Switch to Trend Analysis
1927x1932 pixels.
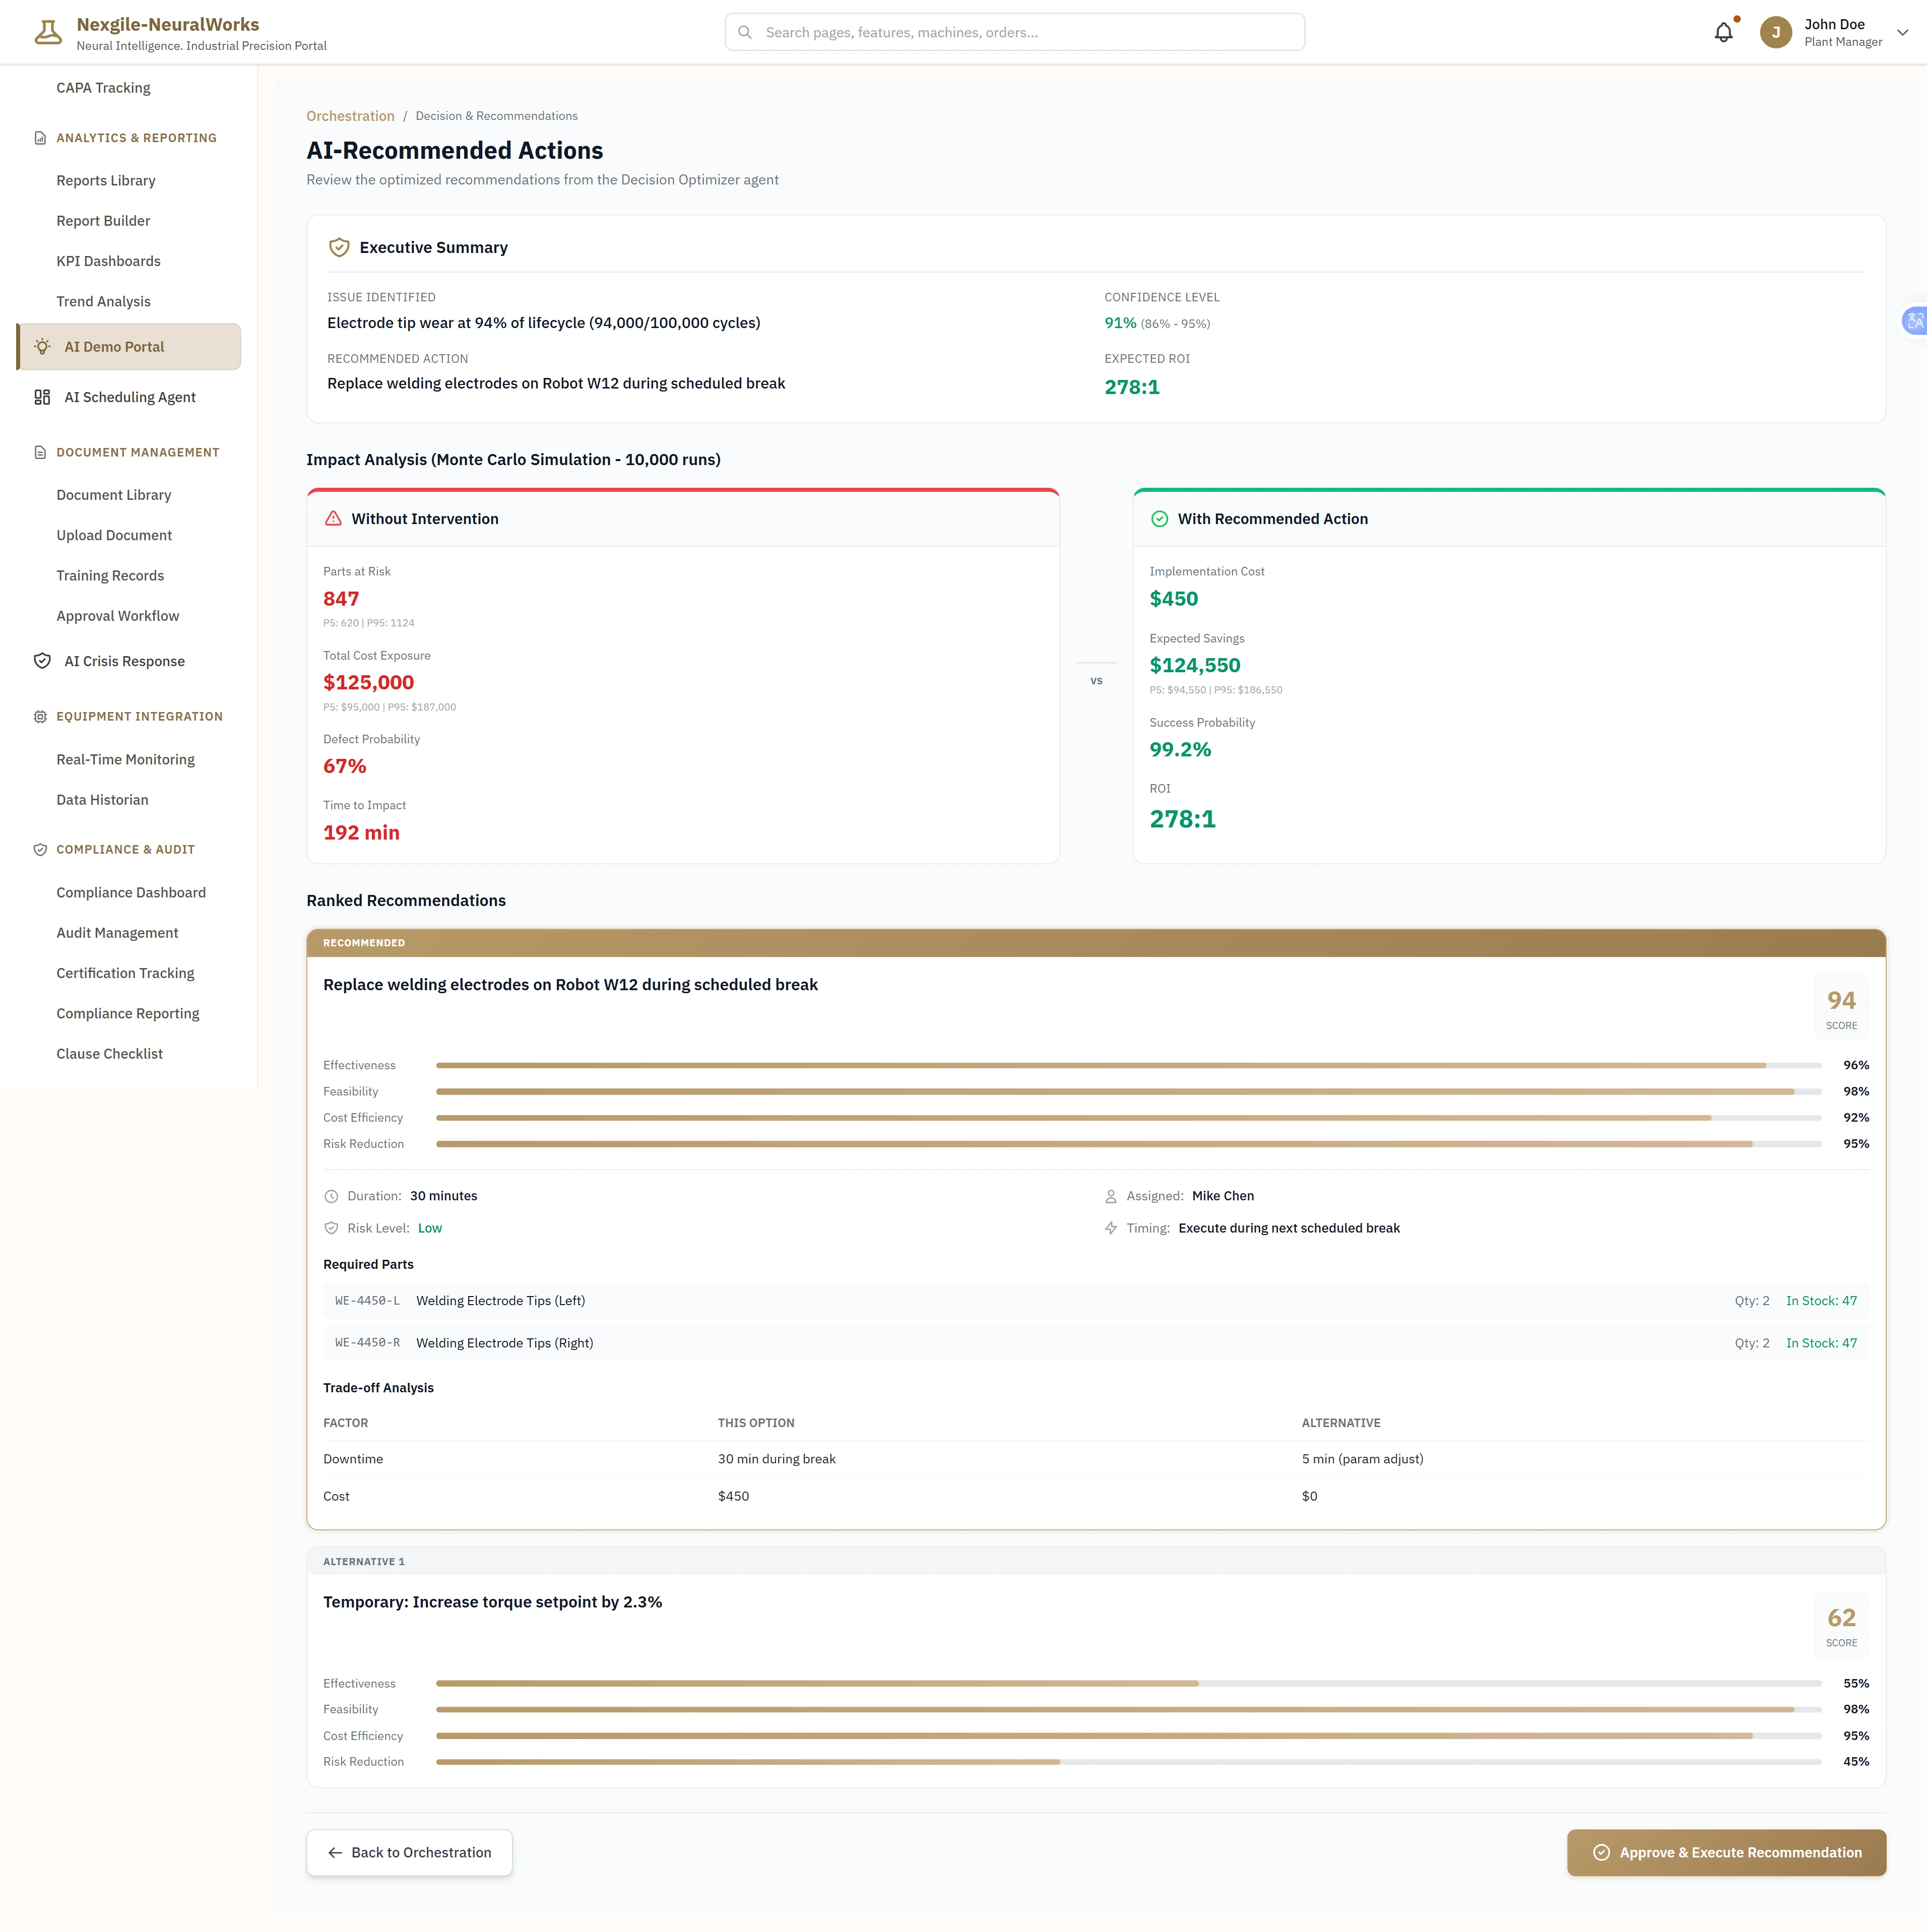coord(103,301)
